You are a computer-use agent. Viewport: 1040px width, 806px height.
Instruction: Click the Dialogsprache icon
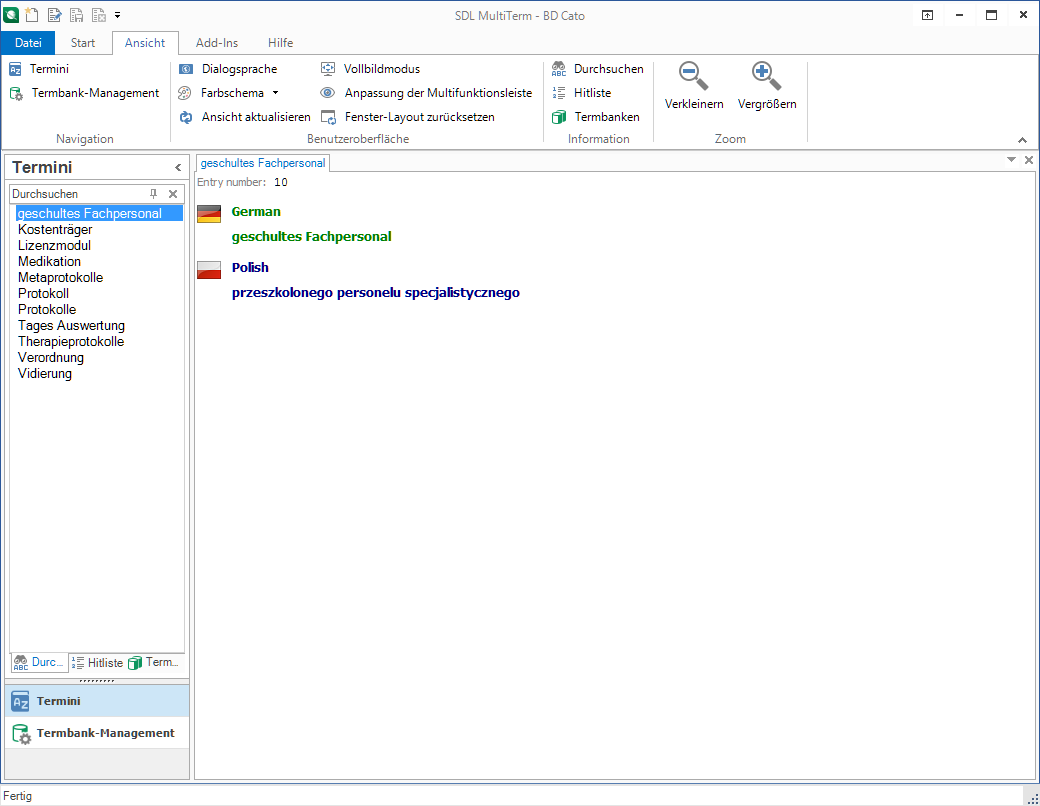pyautogui.click(x=186, y=69)
